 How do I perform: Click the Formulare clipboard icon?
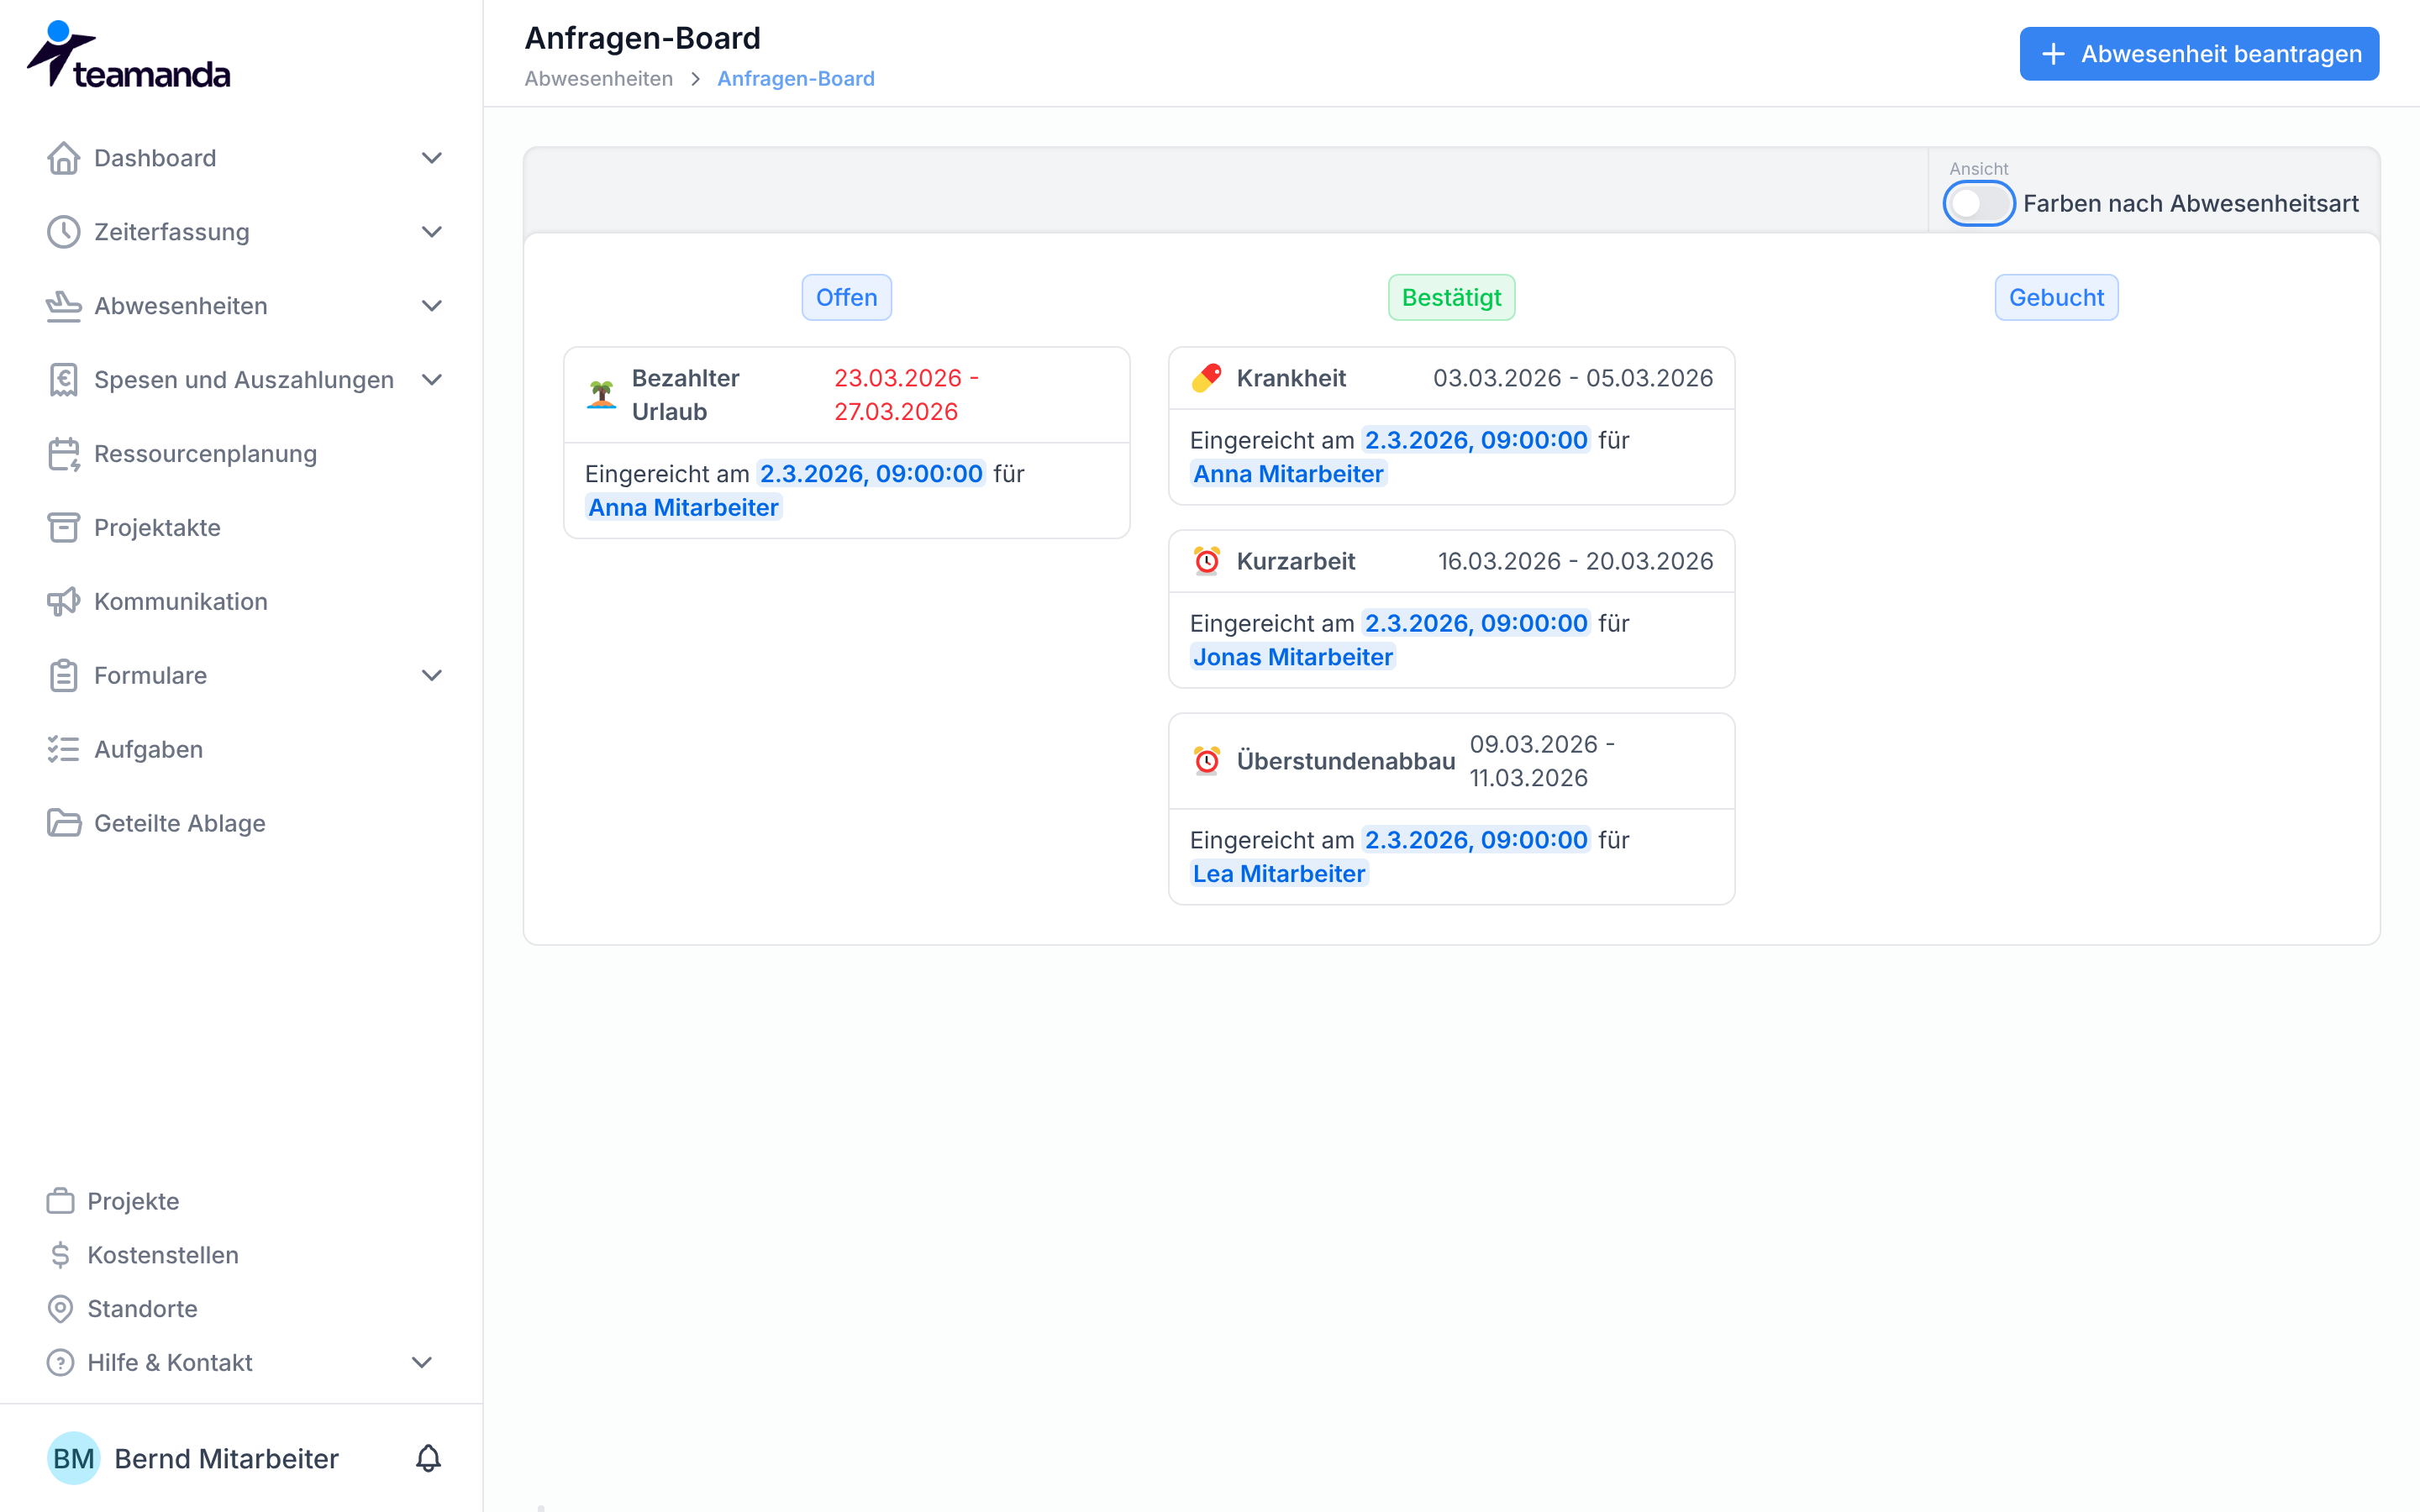(x=63, y=676)
